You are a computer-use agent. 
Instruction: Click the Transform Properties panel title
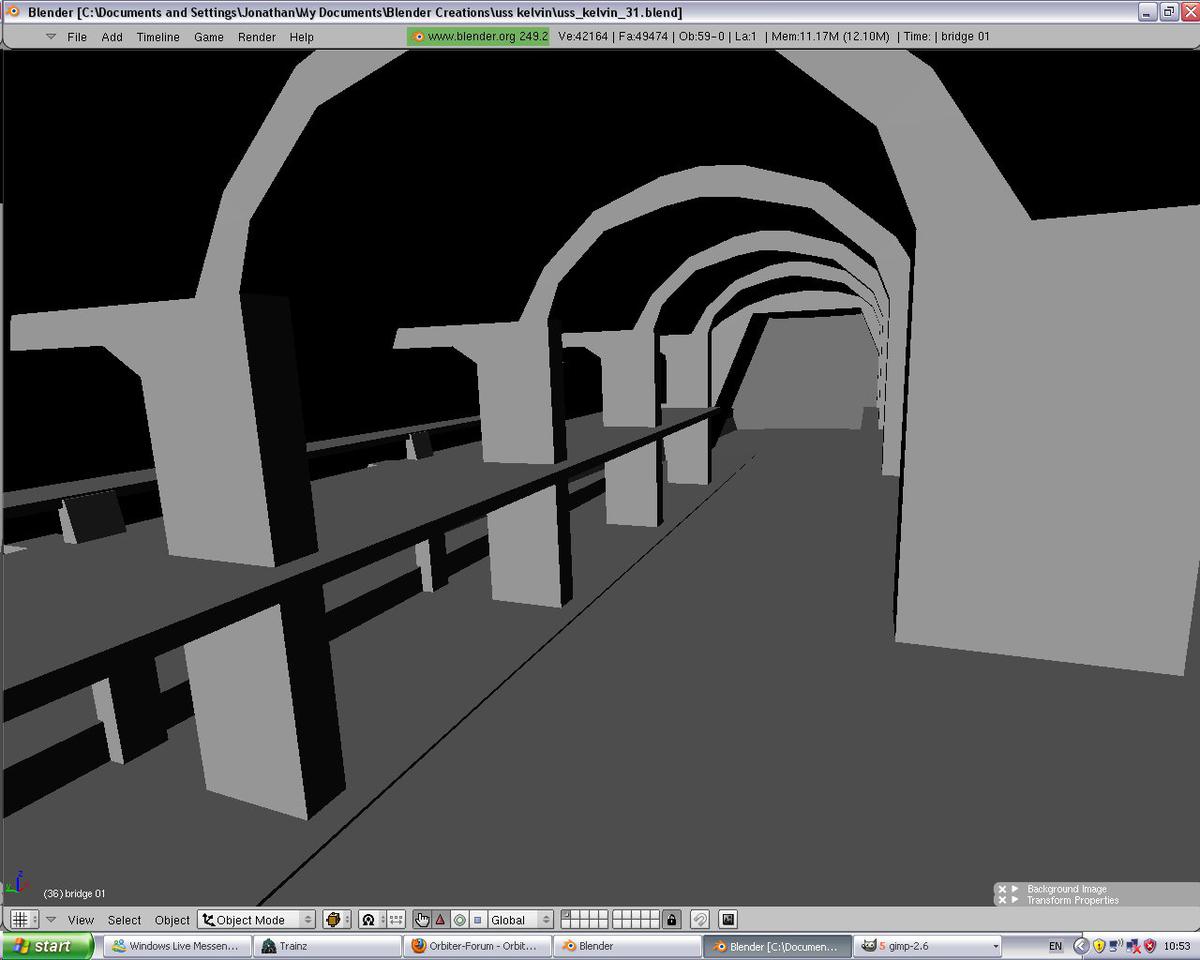coord(1073,900)
